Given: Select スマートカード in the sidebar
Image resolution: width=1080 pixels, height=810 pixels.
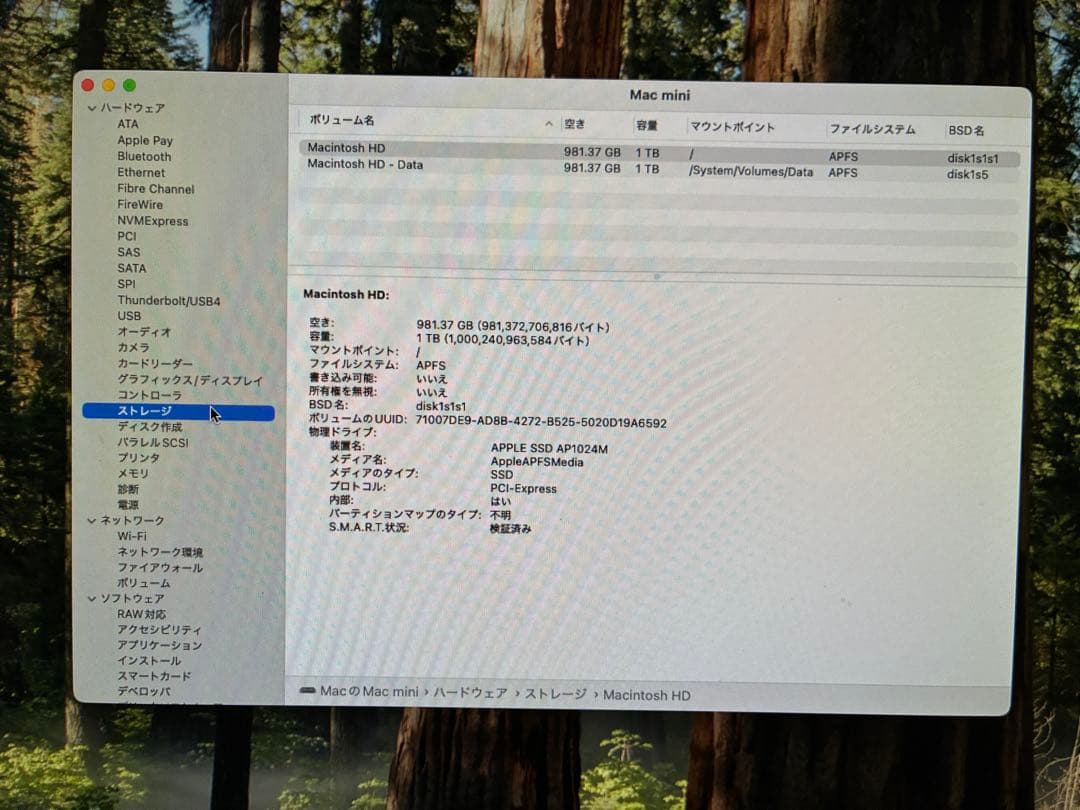Looking at the screenshot, I should click(154, 677).
